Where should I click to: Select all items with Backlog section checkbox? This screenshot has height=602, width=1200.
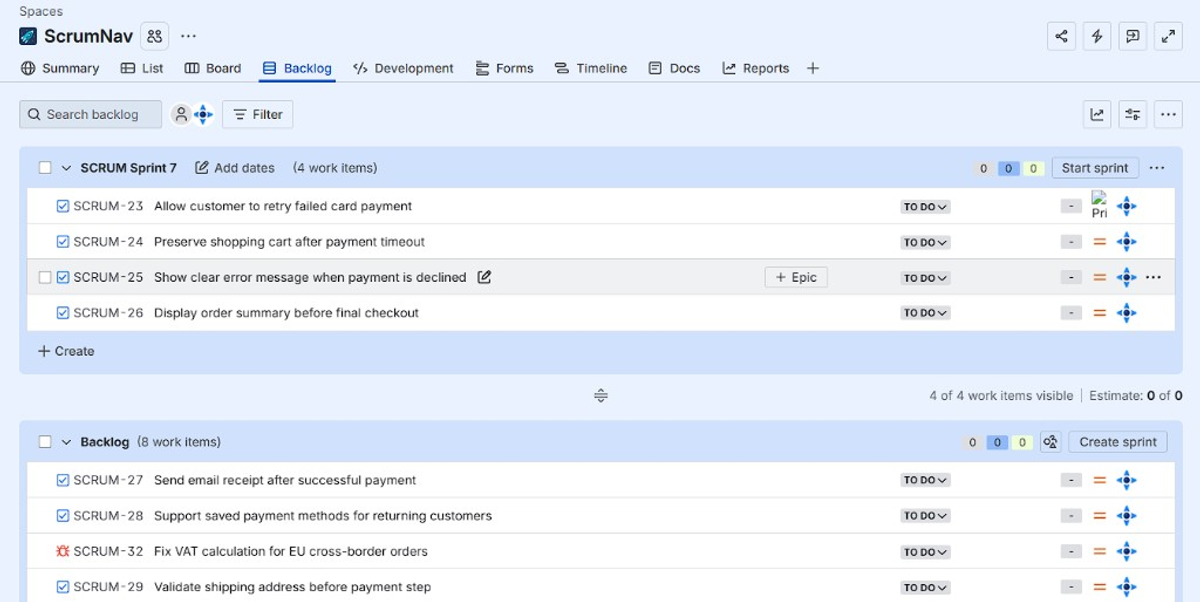[x=45, y=442]
